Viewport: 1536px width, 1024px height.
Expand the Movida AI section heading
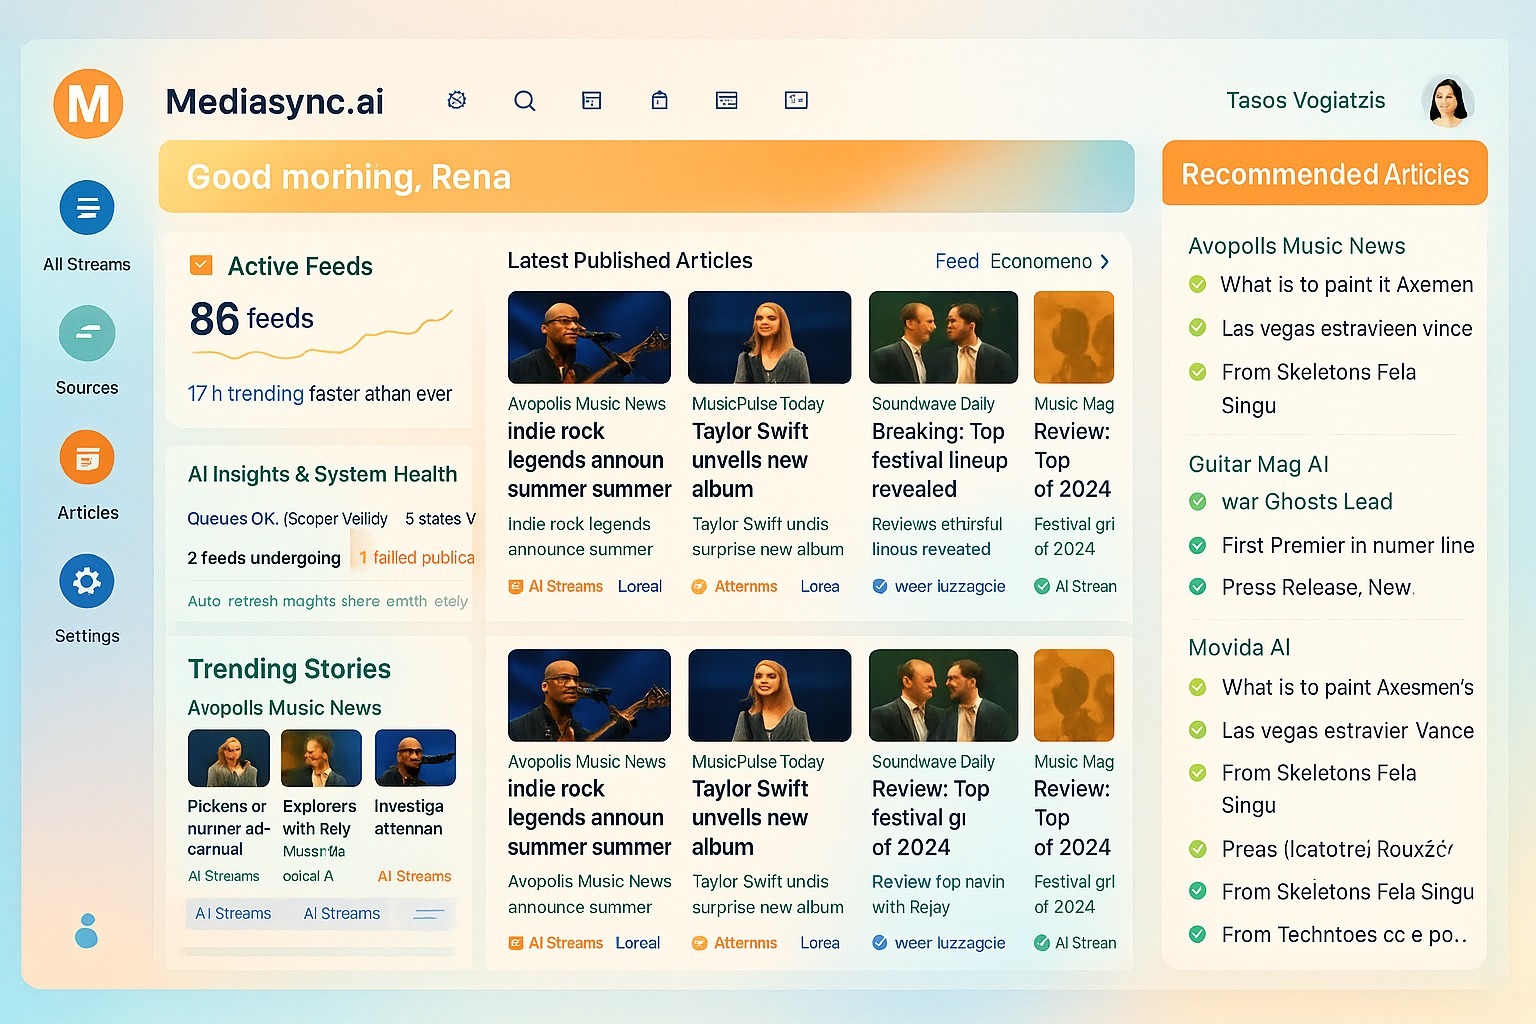[x=1239, y=648]
